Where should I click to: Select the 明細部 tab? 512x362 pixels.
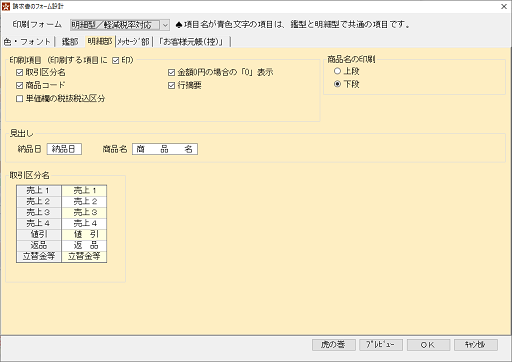point(100,41)
